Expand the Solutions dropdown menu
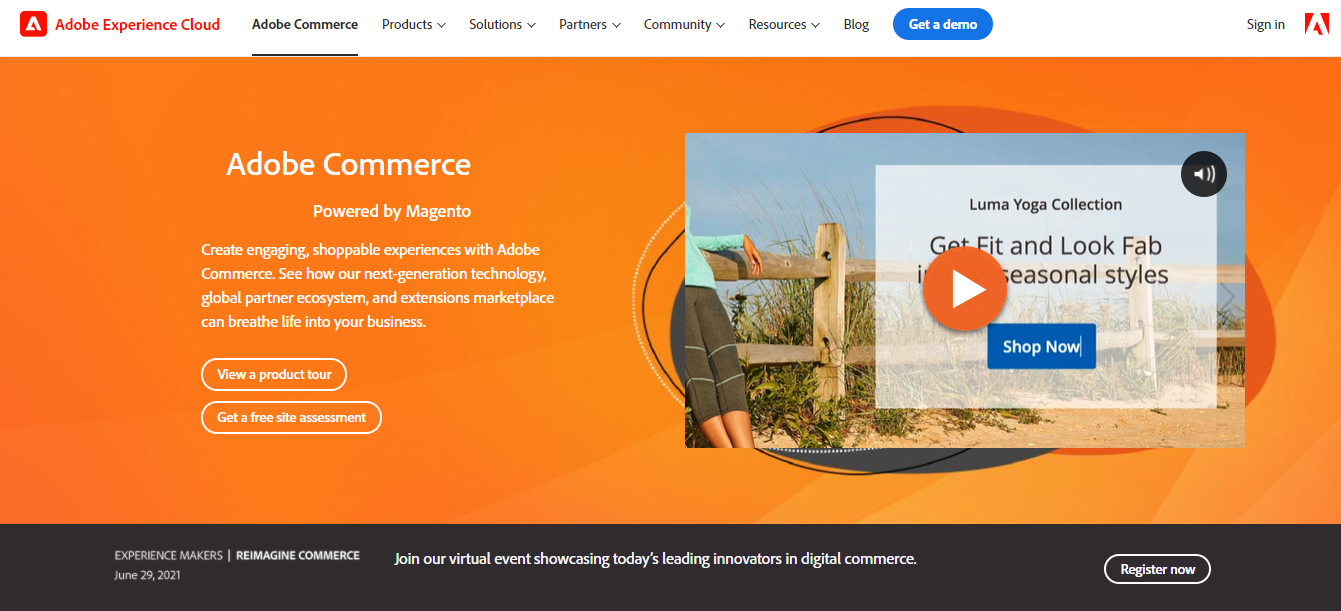The image size is (1341, 611). (x=502, y=24)
